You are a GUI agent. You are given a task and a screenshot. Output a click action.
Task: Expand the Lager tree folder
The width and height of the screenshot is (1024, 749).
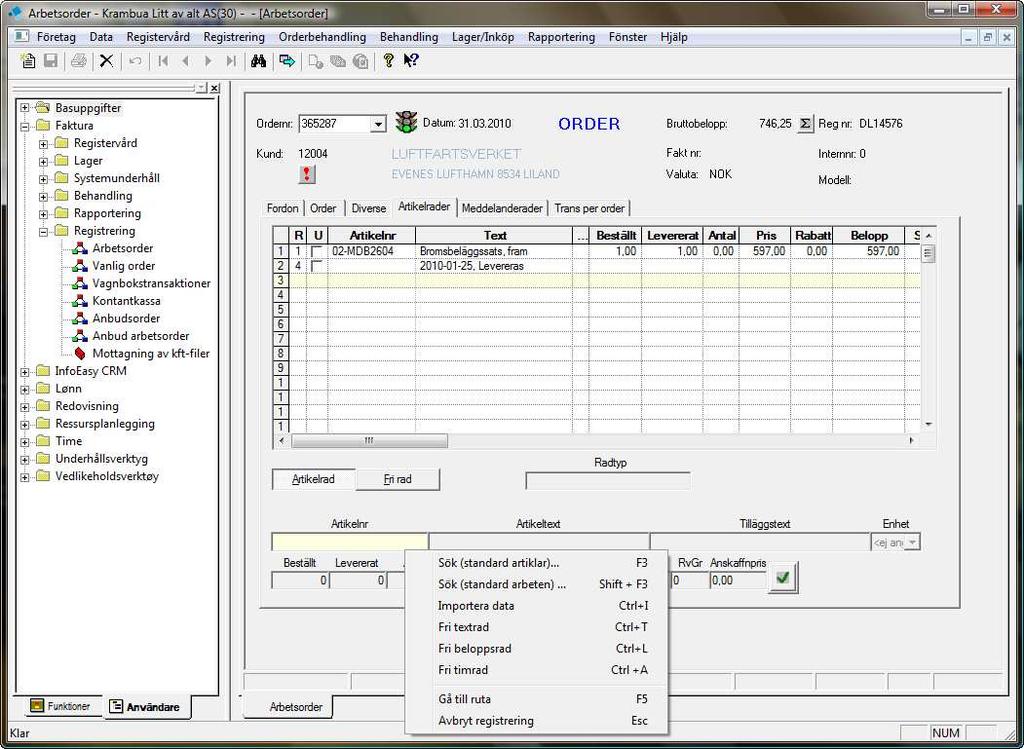coord(43,161)
